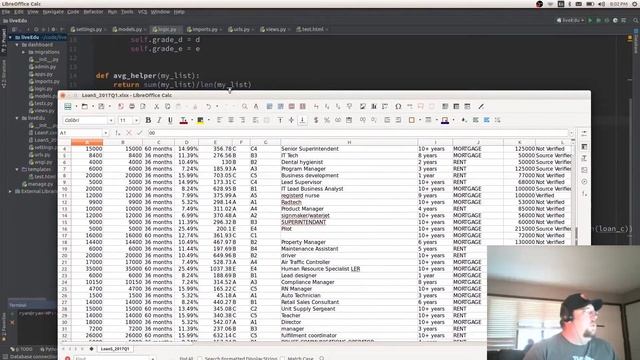The height and width of the screenshot is (360, 640).
Task: Click the Align Left icon
Action: tap(219, 120)
